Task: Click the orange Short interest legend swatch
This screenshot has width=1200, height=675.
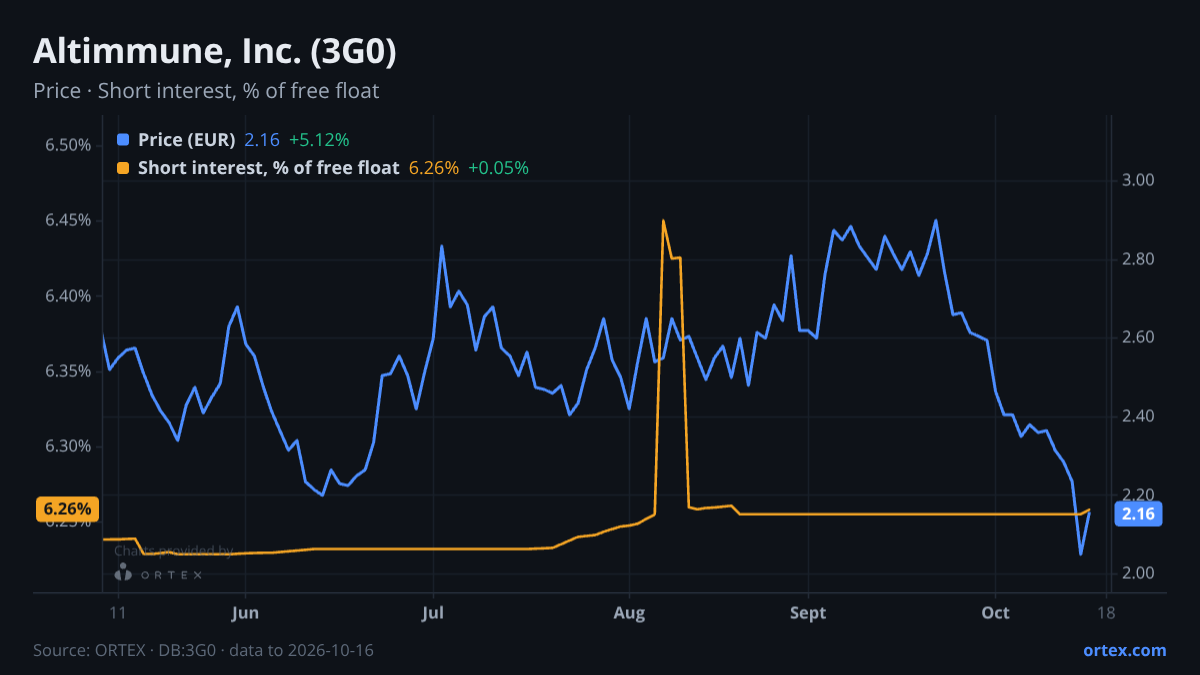Action: point(123,168)
